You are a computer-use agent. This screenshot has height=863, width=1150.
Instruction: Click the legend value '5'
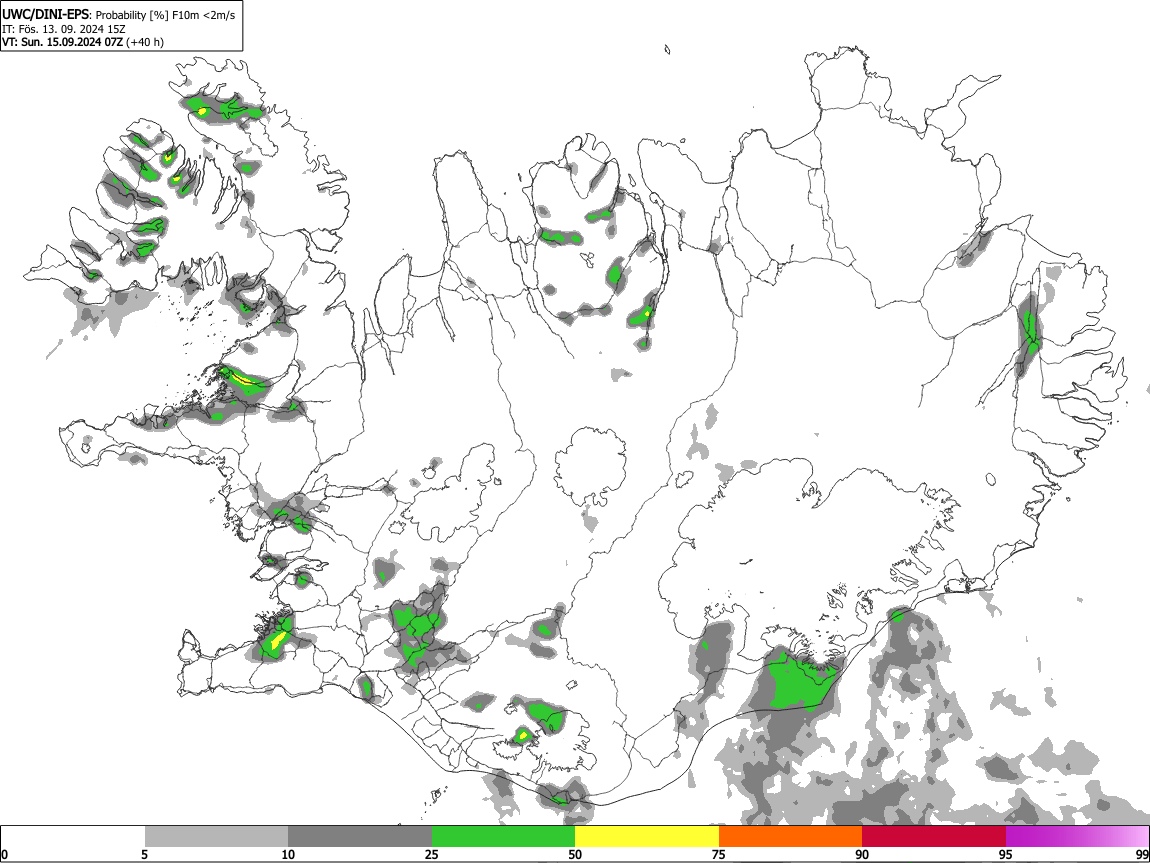[x=144, y=855]
